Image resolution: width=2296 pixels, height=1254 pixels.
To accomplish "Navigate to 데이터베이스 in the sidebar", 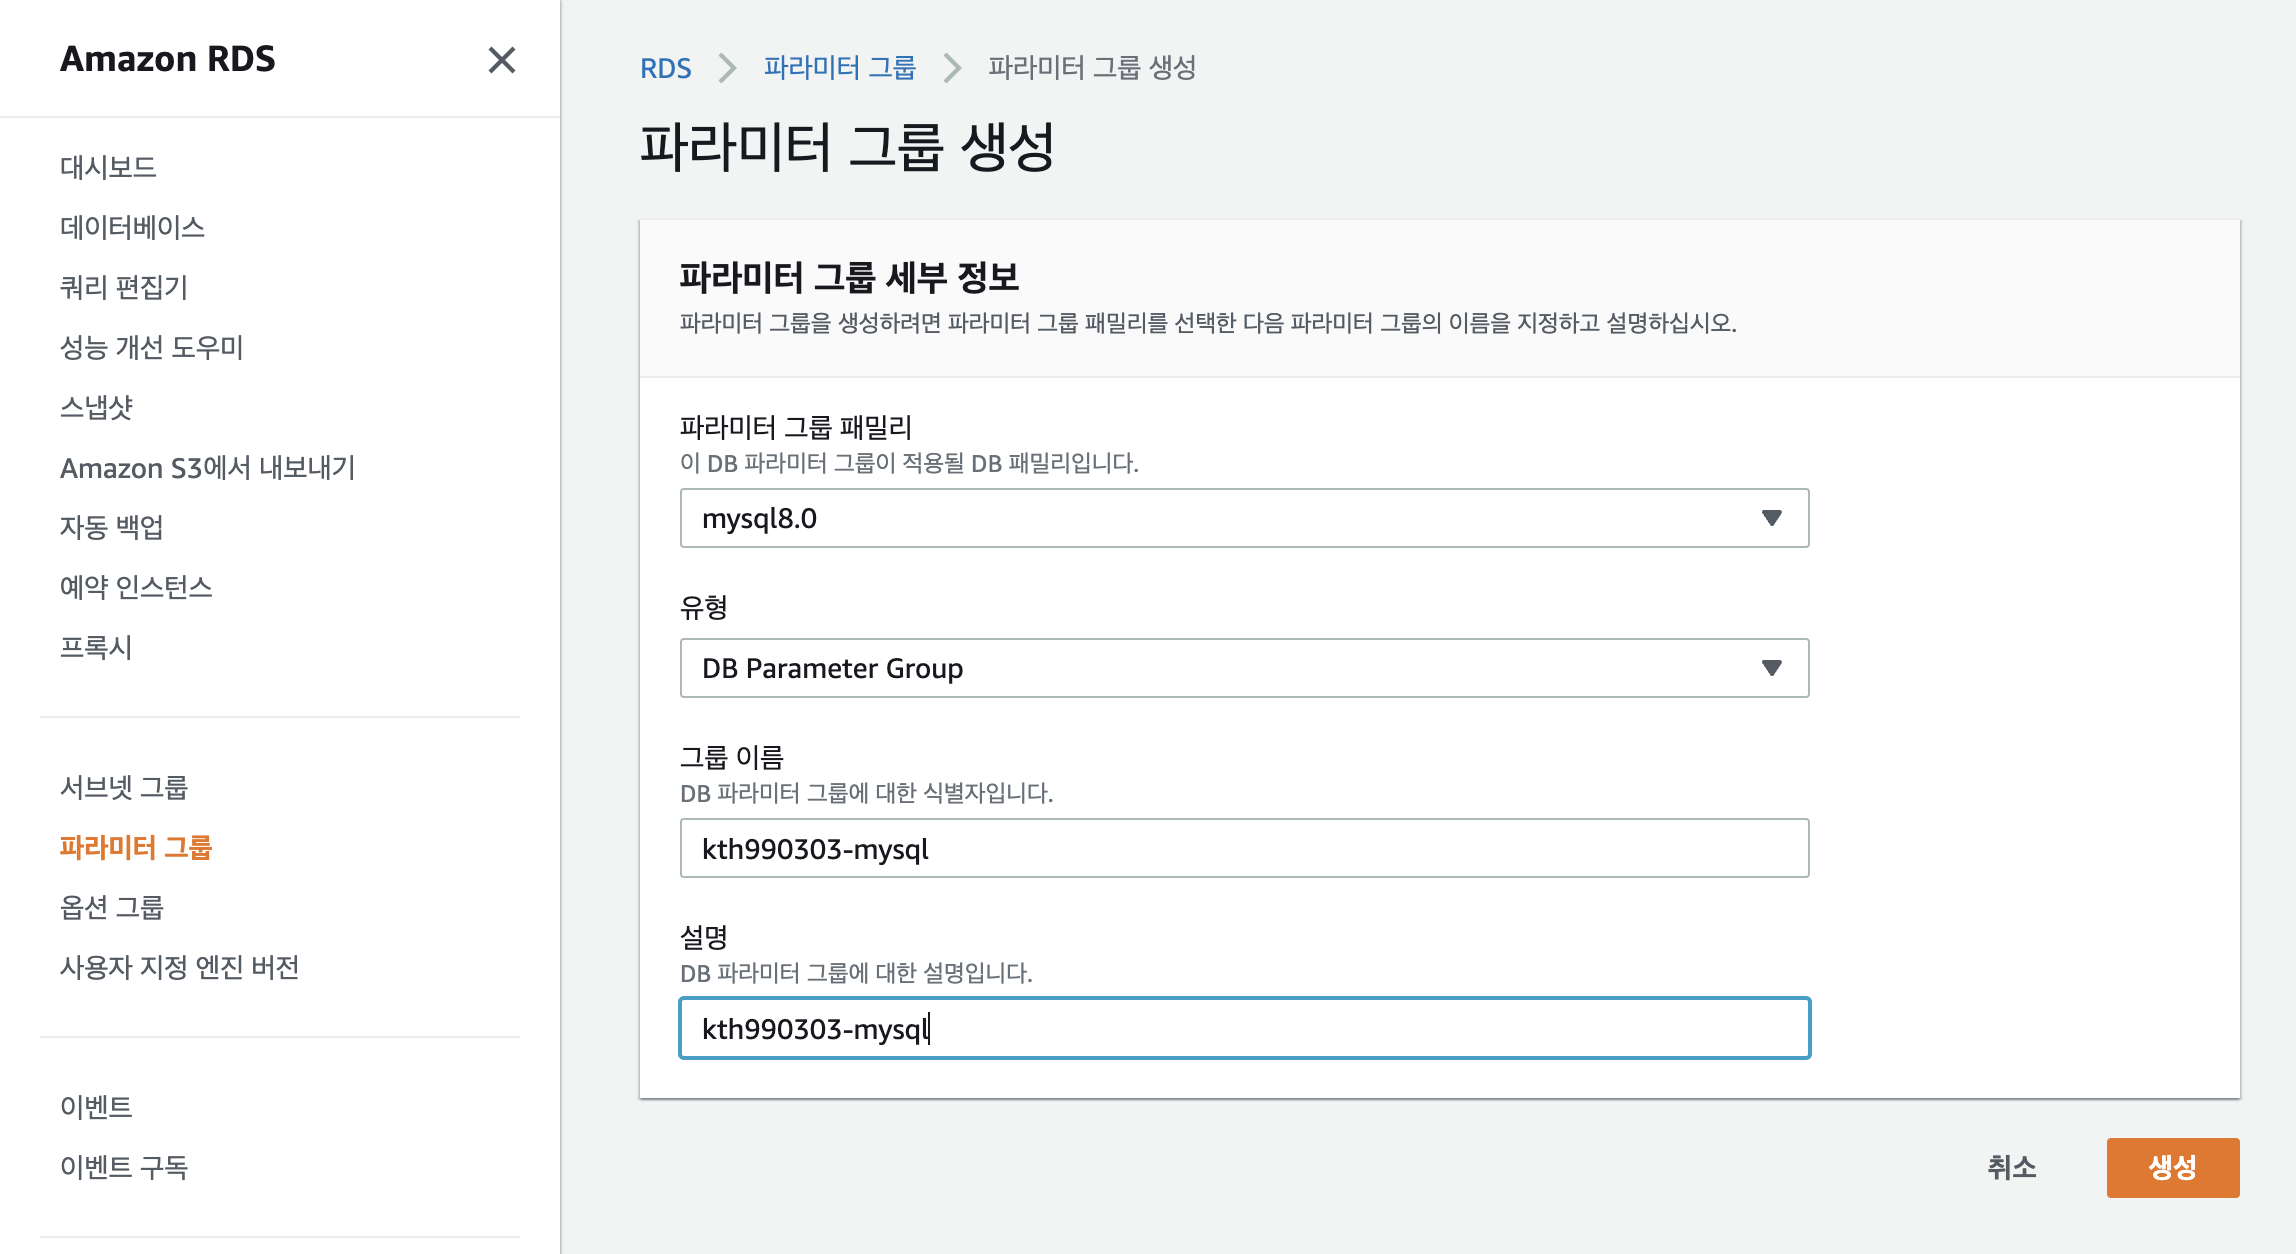I will point(132,227).
